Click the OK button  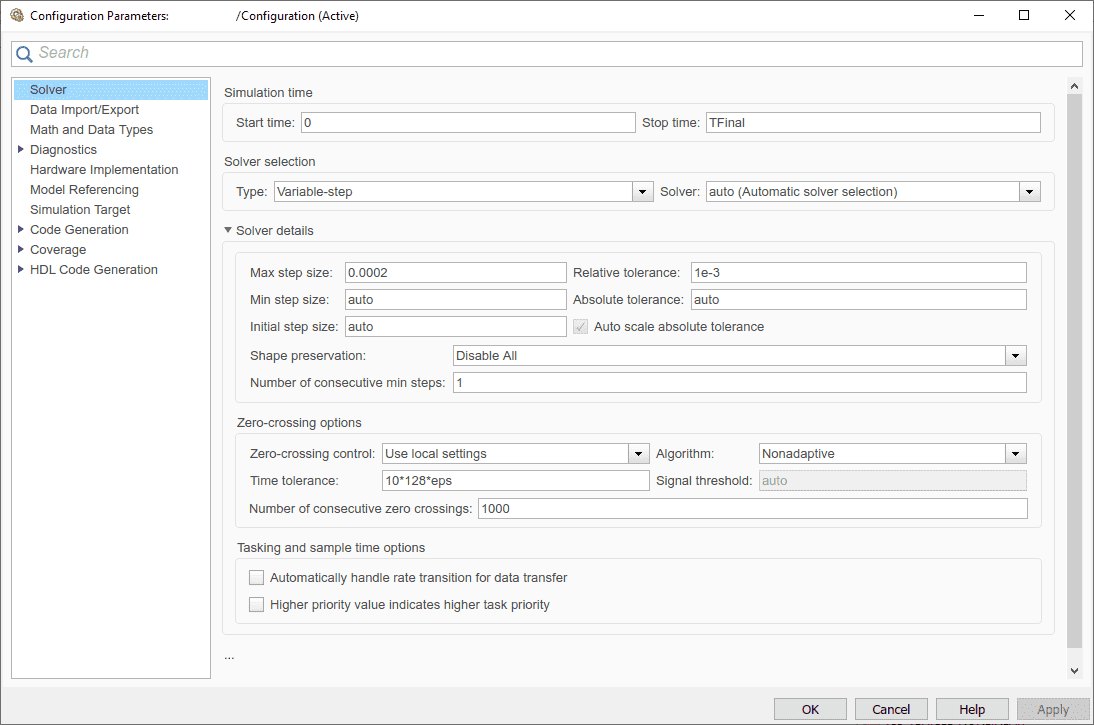tap(810, 709)
